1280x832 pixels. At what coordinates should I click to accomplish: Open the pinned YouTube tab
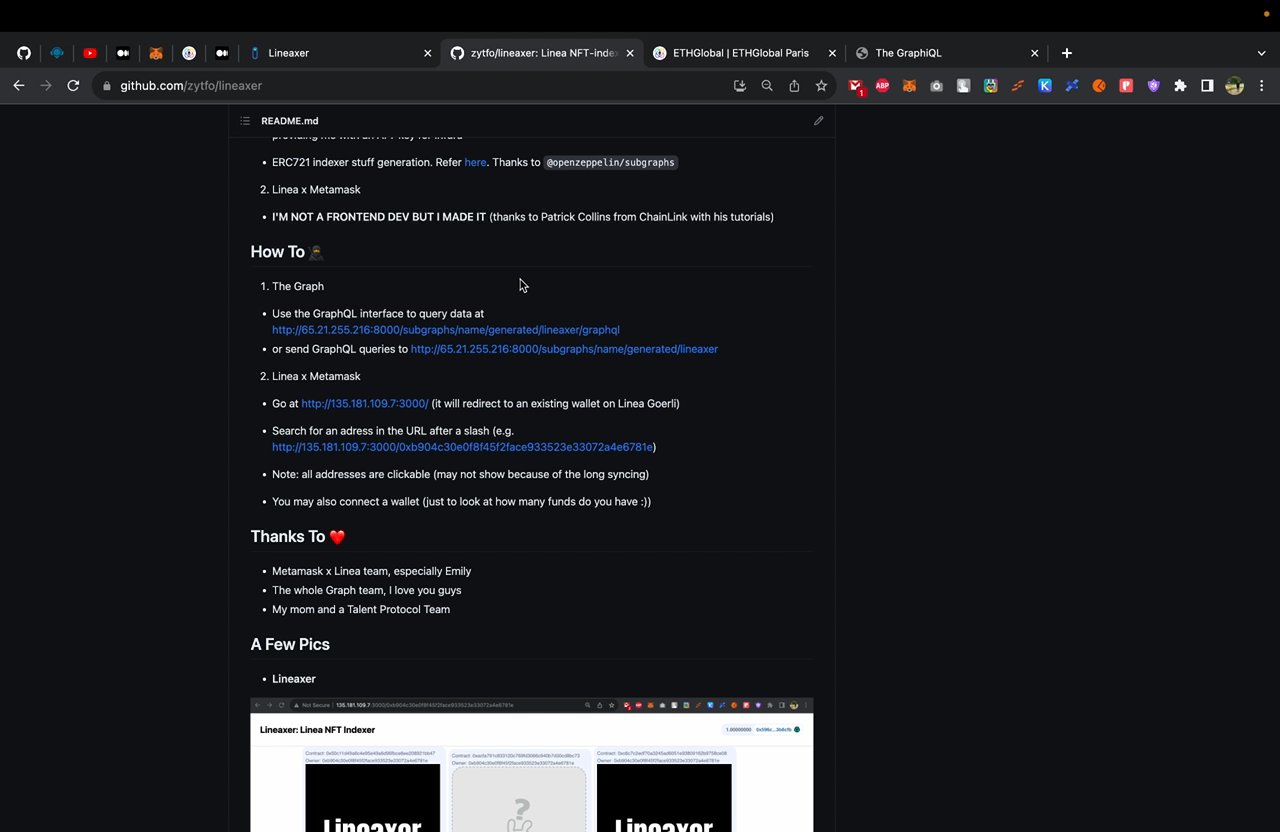click(x=90, y=53)
